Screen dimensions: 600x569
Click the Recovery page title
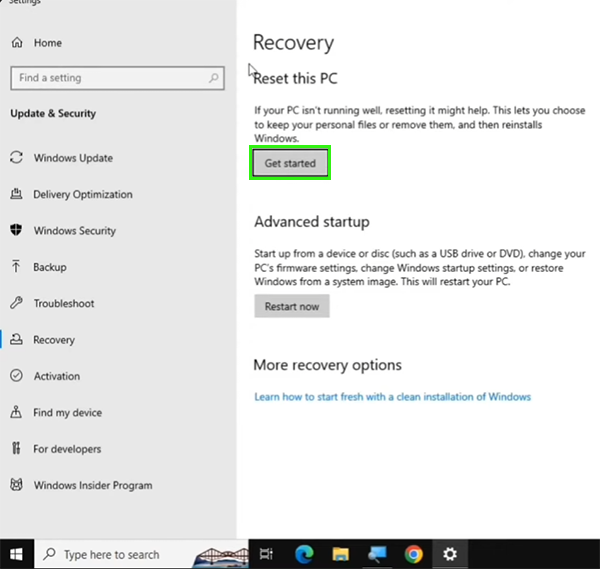[x=293, y=42]
